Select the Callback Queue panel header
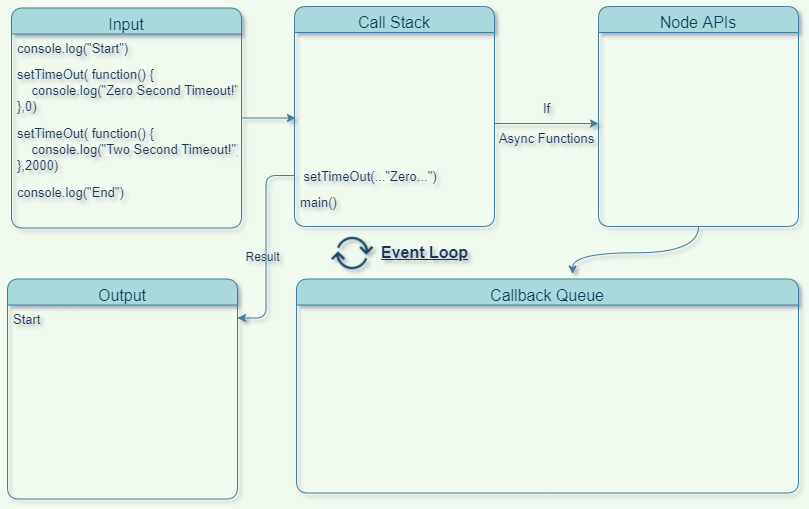This screenshot has height=509, width=809. click(547, 295)
